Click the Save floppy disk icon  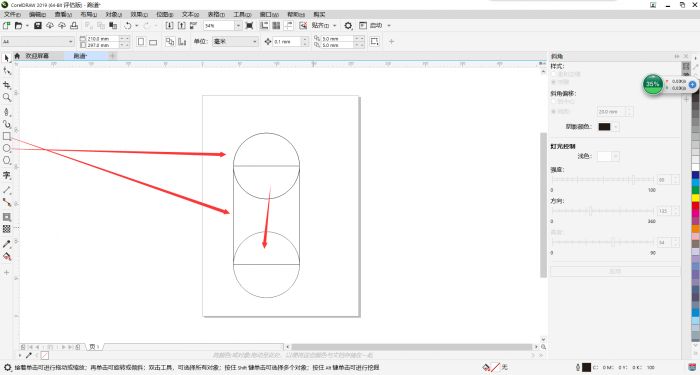[x=38, y=25]
